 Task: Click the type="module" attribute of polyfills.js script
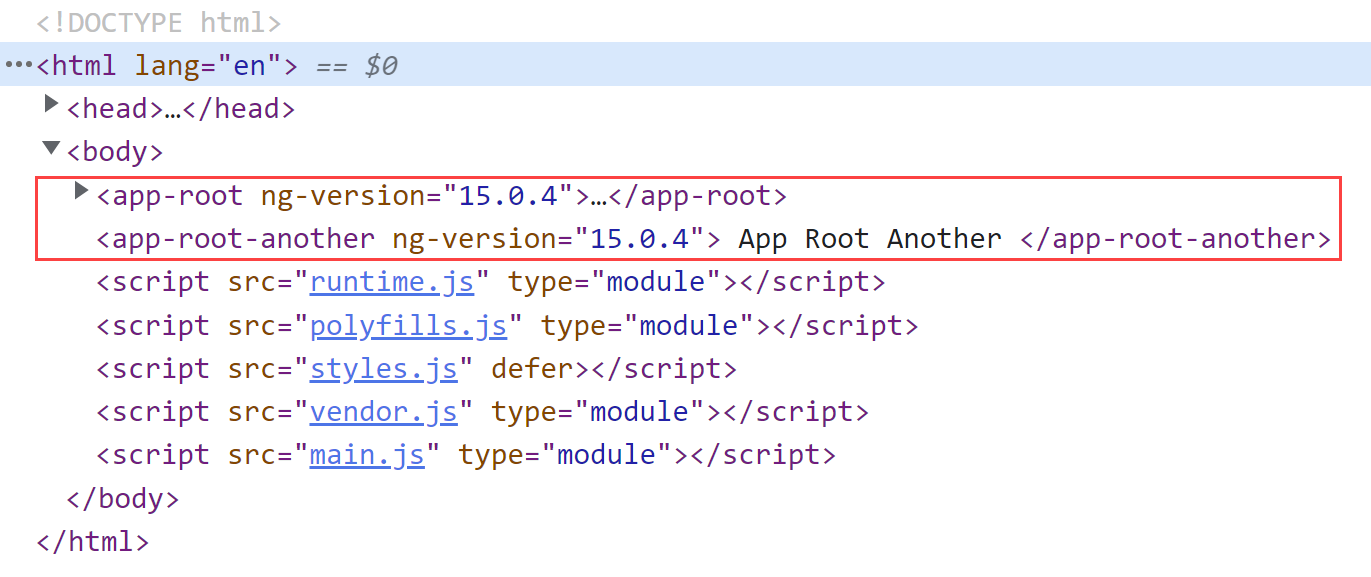pyautogui.click(x=648, y=325)
